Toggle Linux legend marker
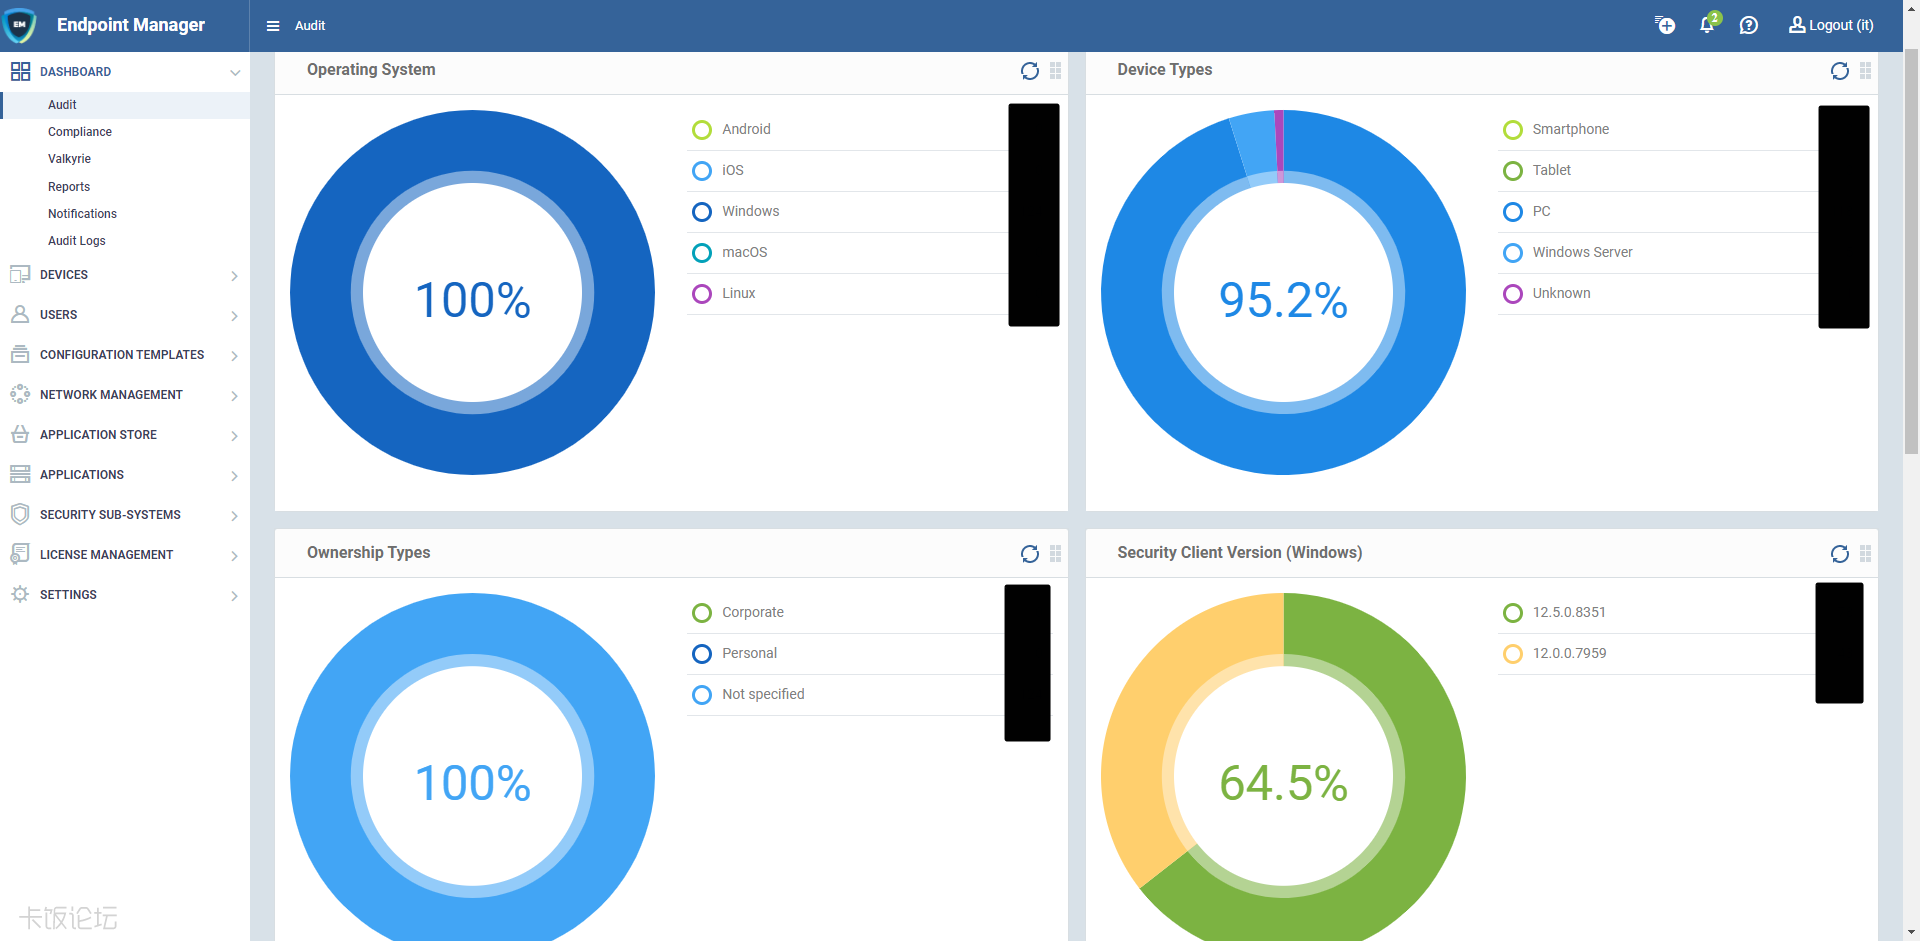 pyautogui.click(x=702, y=294)
